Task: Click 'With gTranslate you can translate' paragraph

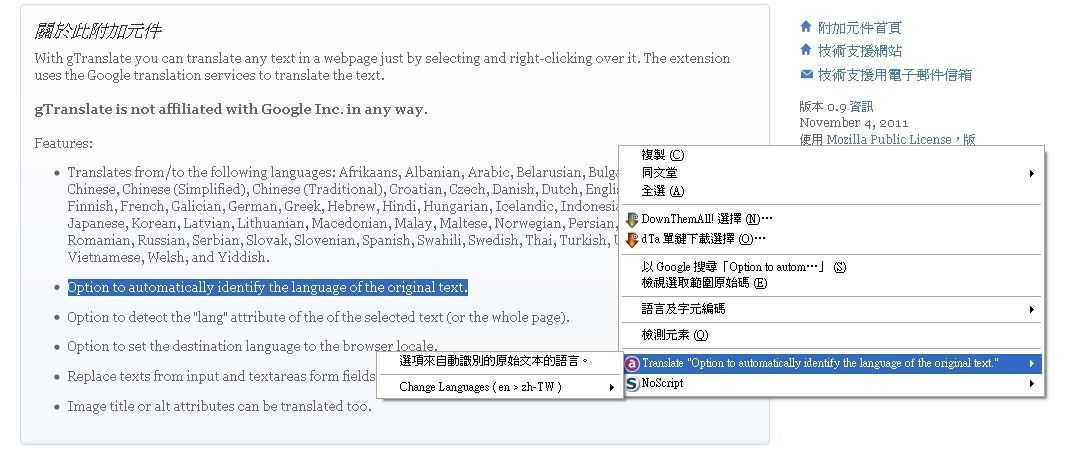Action: (x=382, y=67)
